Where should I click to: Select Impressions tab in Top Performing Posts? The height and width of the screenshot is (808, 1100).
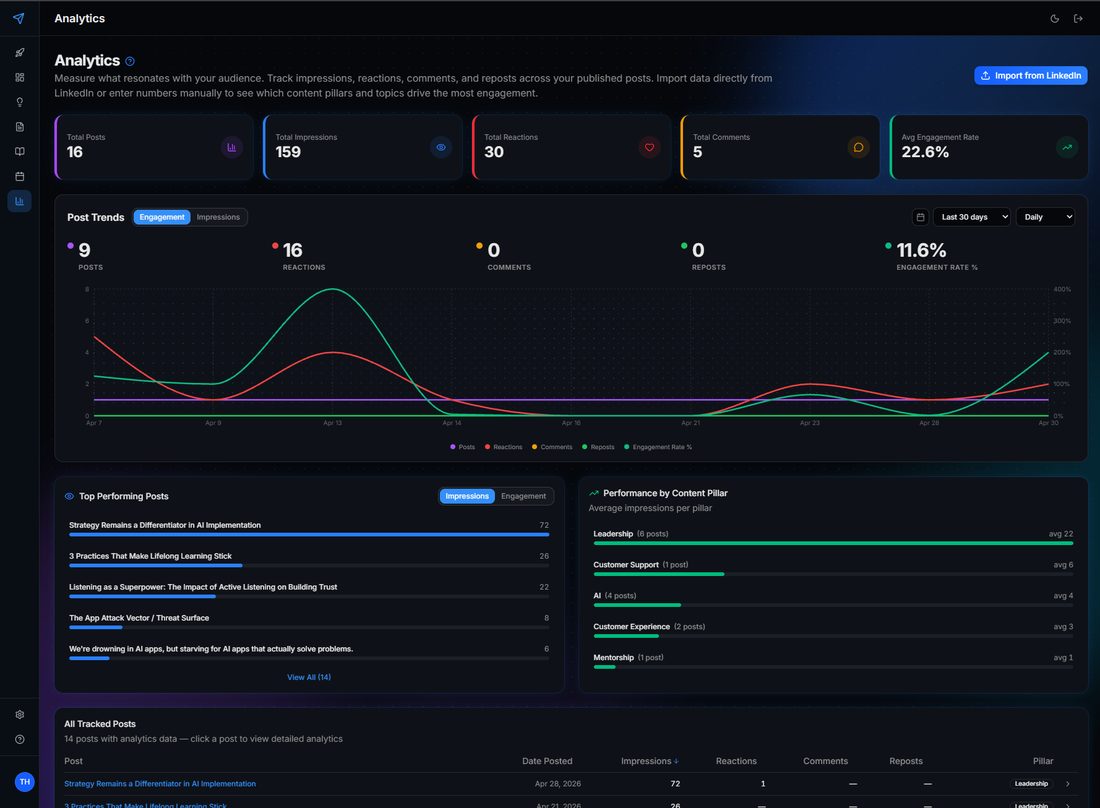(x=467, y=496)
